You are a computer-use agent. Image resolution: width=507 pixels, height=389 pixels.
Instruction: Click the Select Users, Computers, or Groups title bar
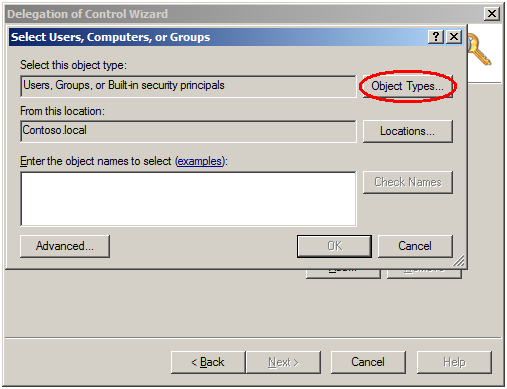[x=218, y=37]
